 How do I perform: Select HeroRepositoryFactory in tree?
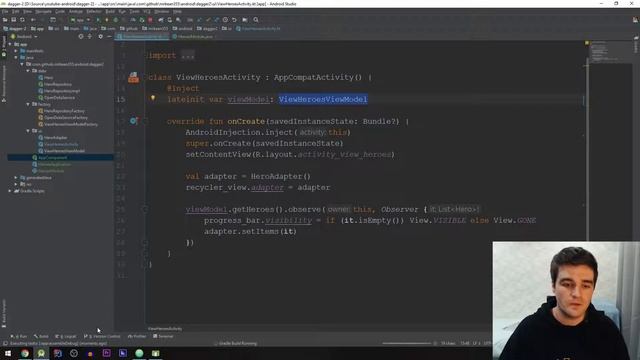coord(61,111)
